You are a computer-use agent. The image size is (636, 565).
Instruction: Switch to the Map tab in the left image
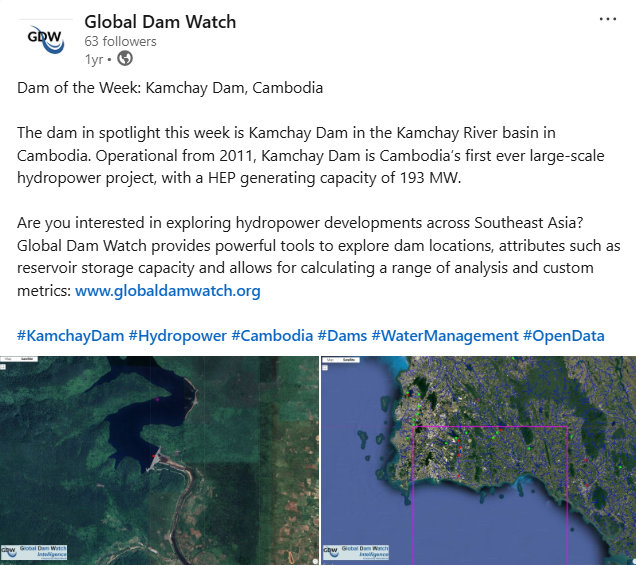click(x=7, y=359)
